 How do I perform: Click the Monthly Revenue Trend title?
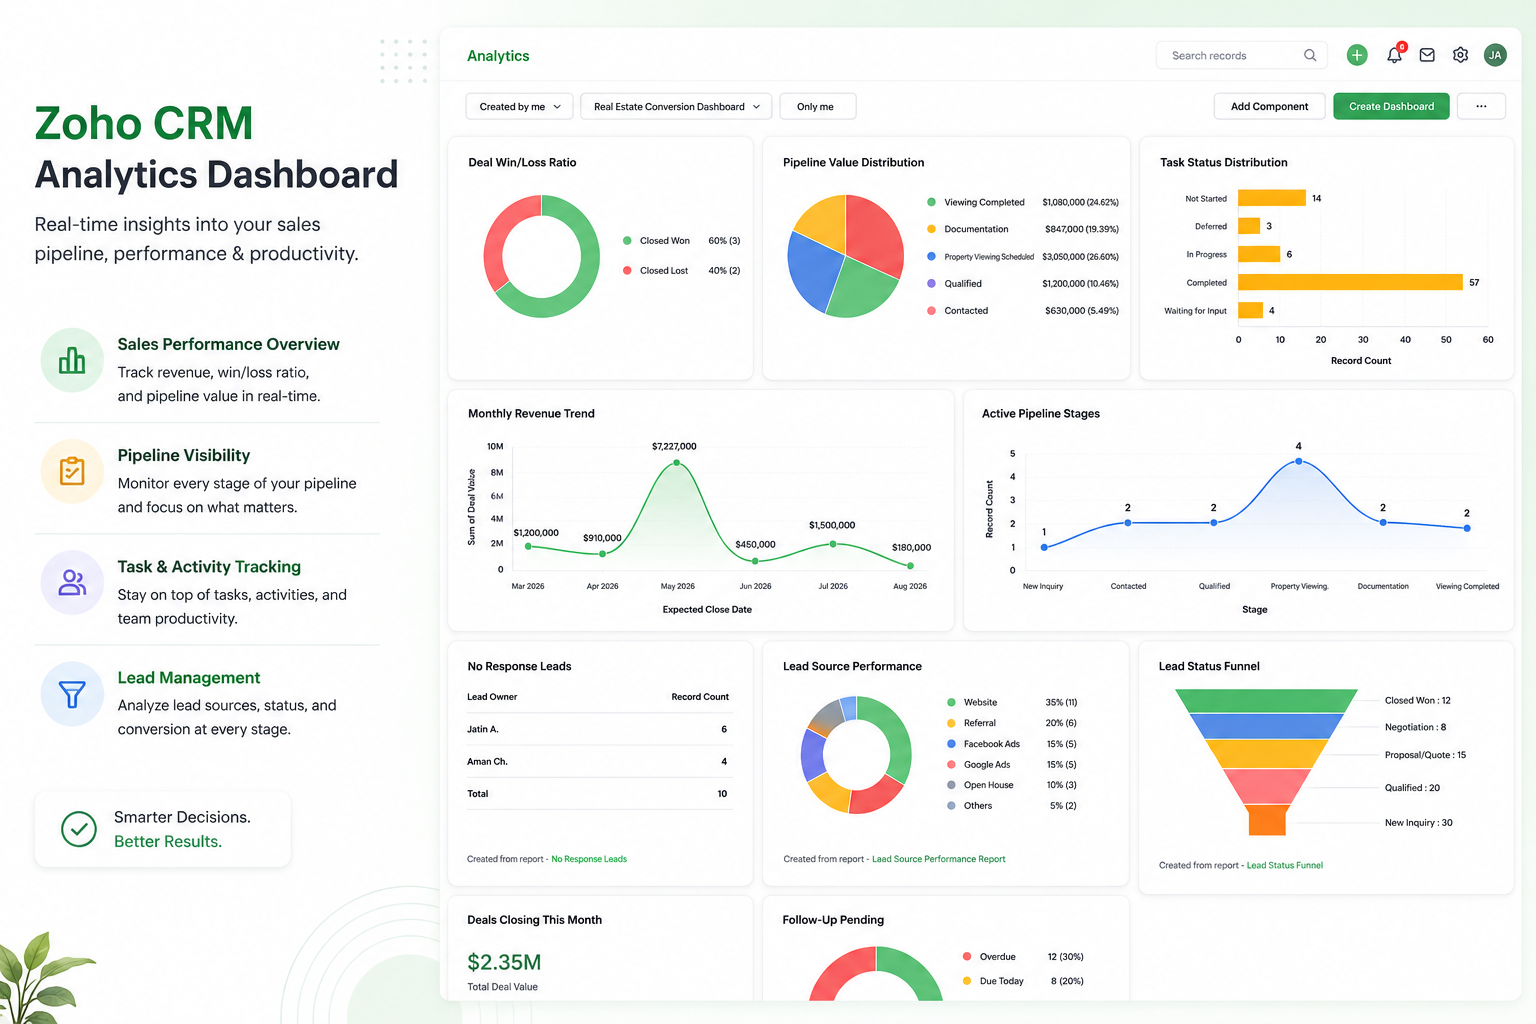coord(531,413)
